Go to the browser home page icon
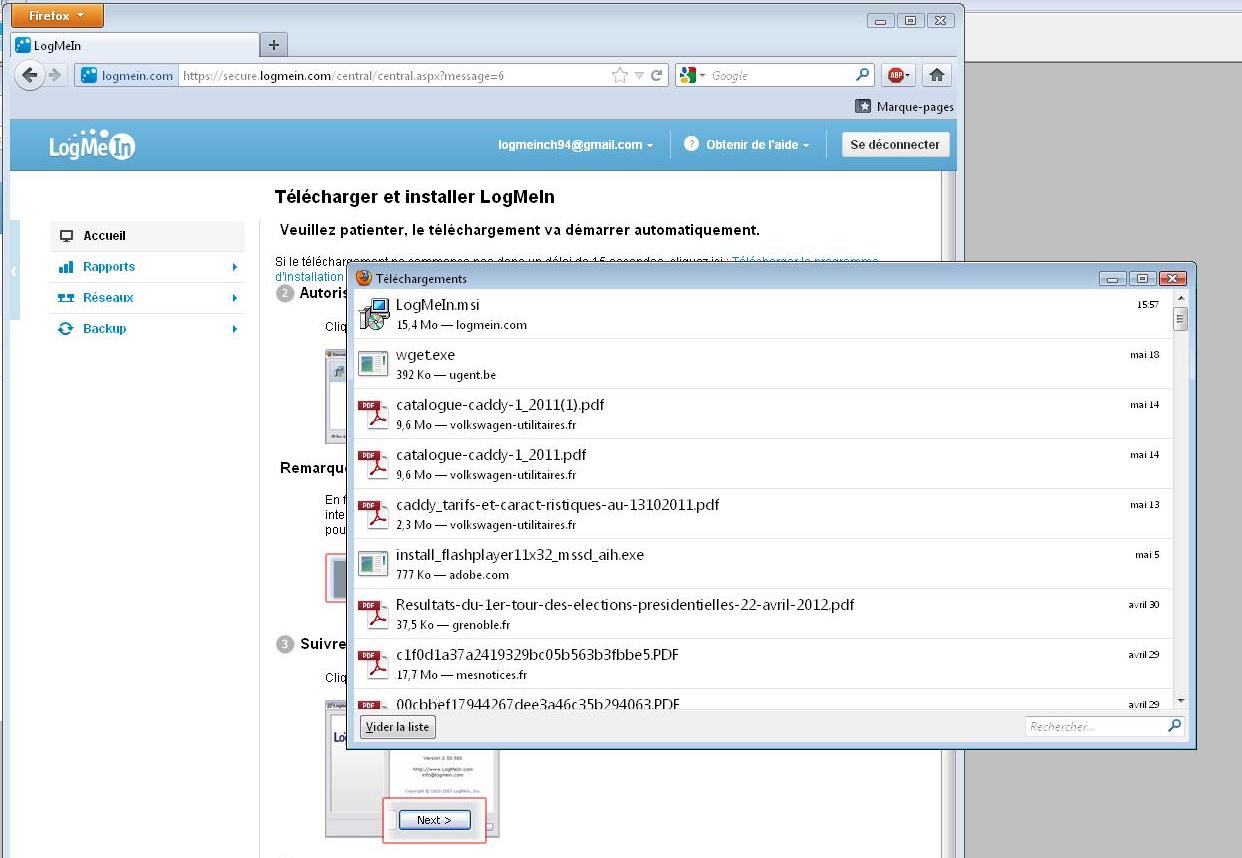Screen dimensions: 1242x858 pyautogui.click(x=937, y=75)
